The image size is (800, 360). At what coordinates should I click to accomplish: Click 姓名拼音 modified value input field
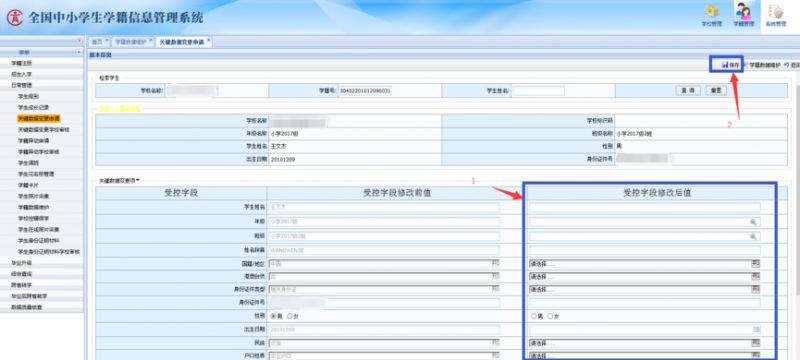[644, 250]
